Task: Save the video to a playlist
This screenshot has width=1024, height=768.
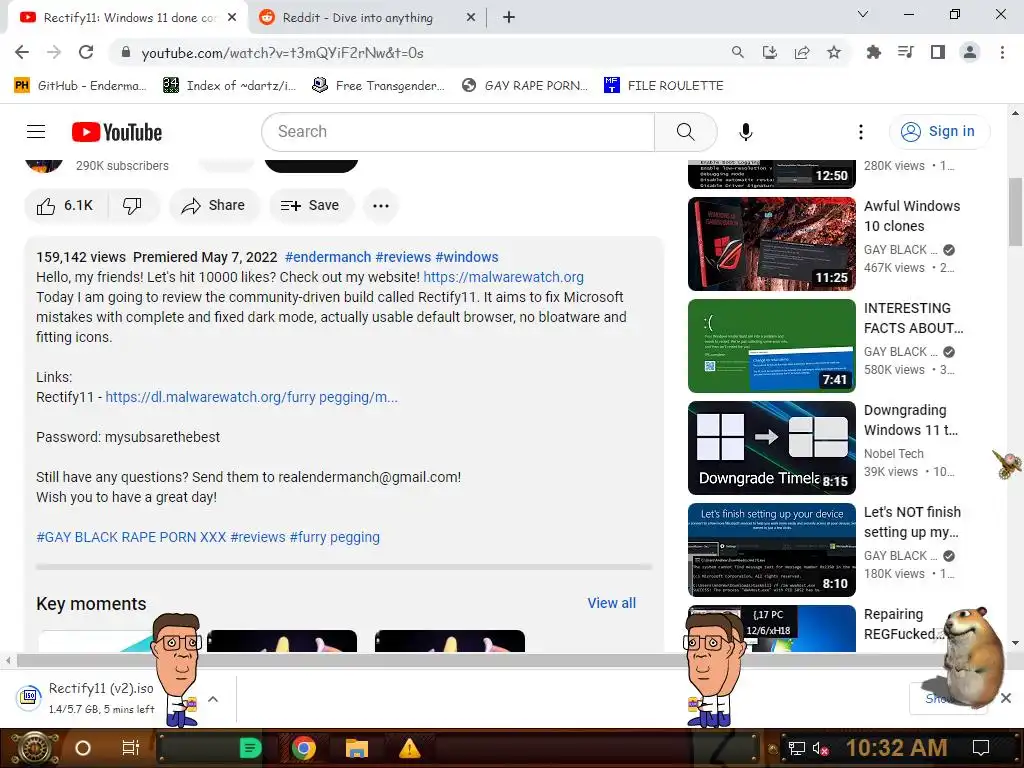Action: pos(310,206)
